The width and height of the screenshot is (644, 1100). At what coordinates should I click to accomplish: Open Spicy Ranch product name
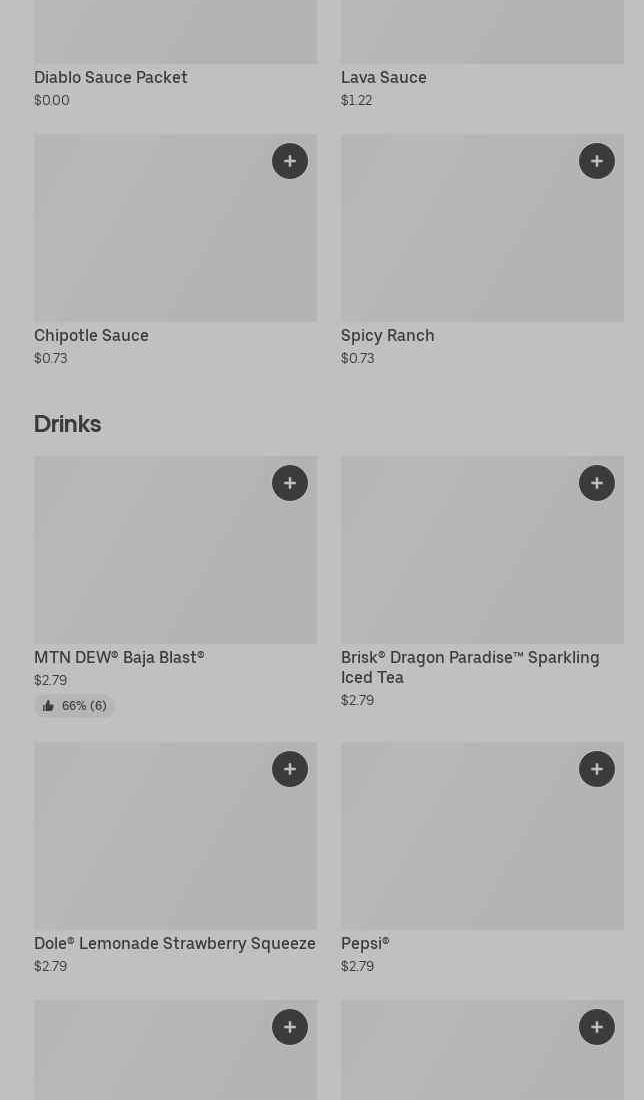[388, 336]
